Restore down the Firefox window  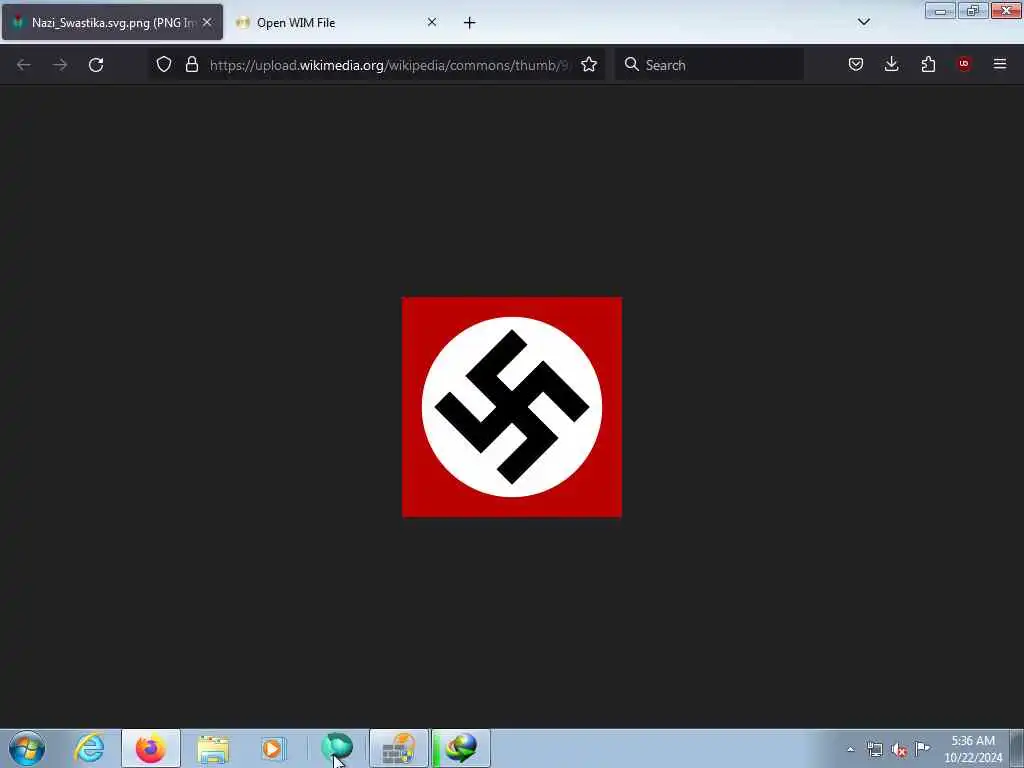click(x=972, y=11)
